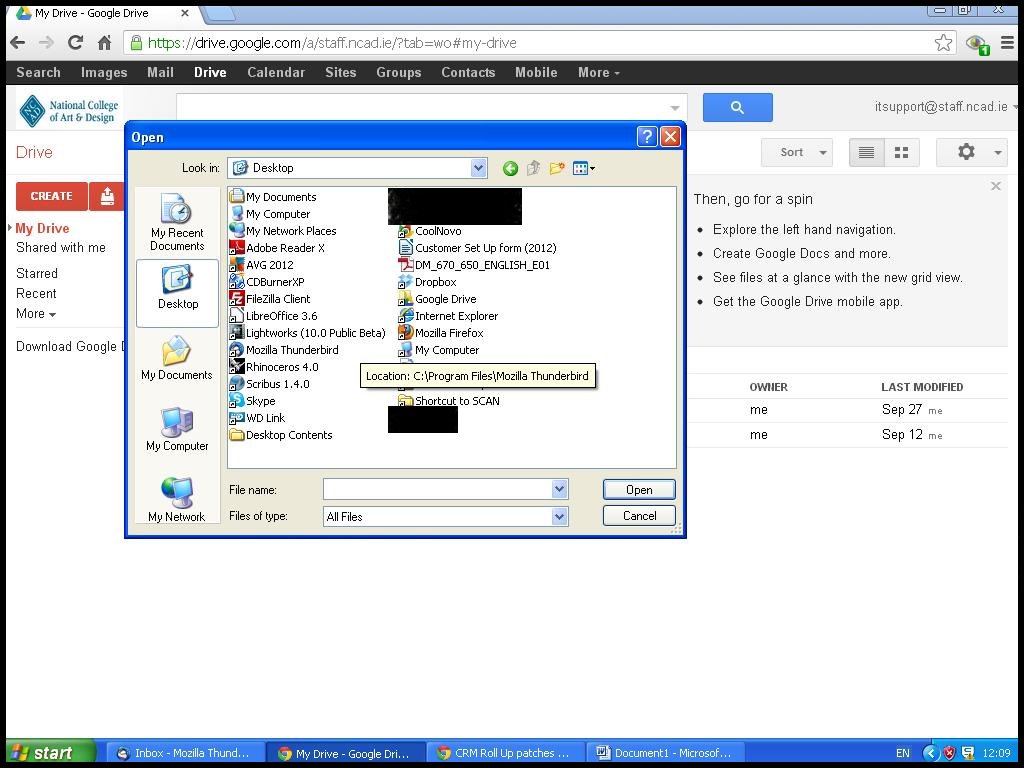This screenshot has height=768, width=1024.
Task: Select Desktop in the places bar
Action: [x=178, y=293]
